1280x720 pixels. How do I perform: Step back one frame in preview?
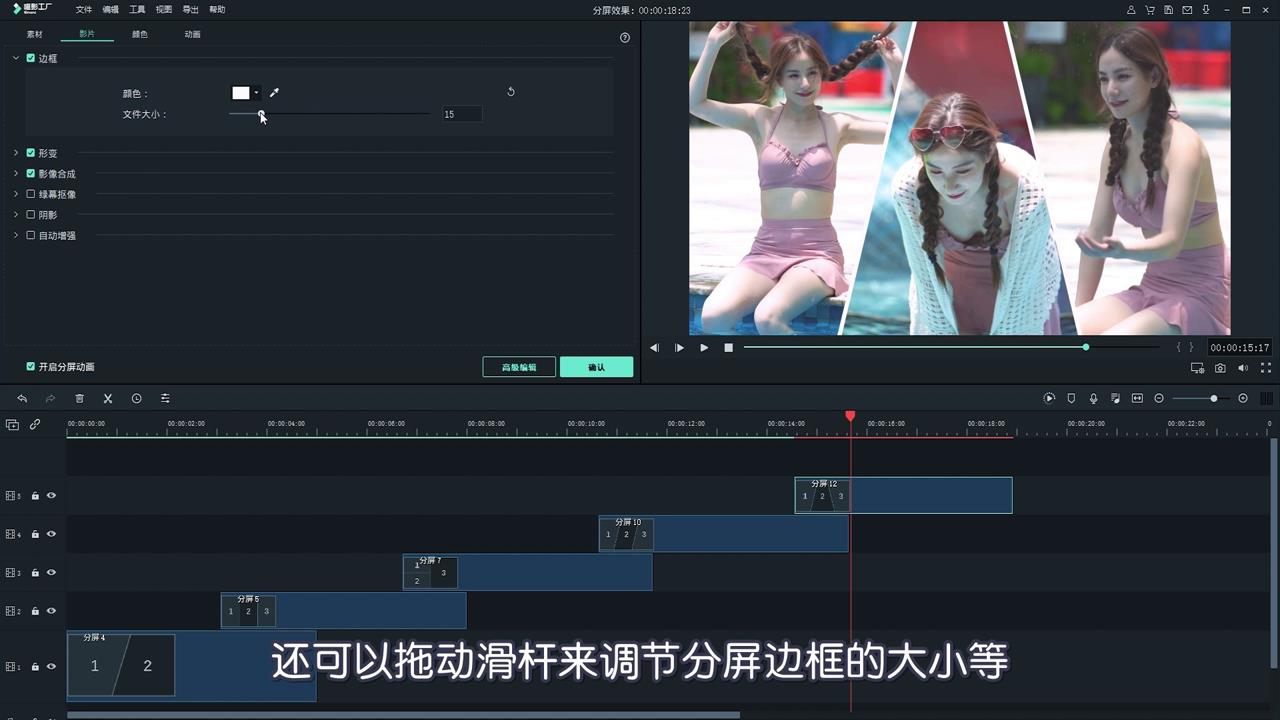coord(654,348)
